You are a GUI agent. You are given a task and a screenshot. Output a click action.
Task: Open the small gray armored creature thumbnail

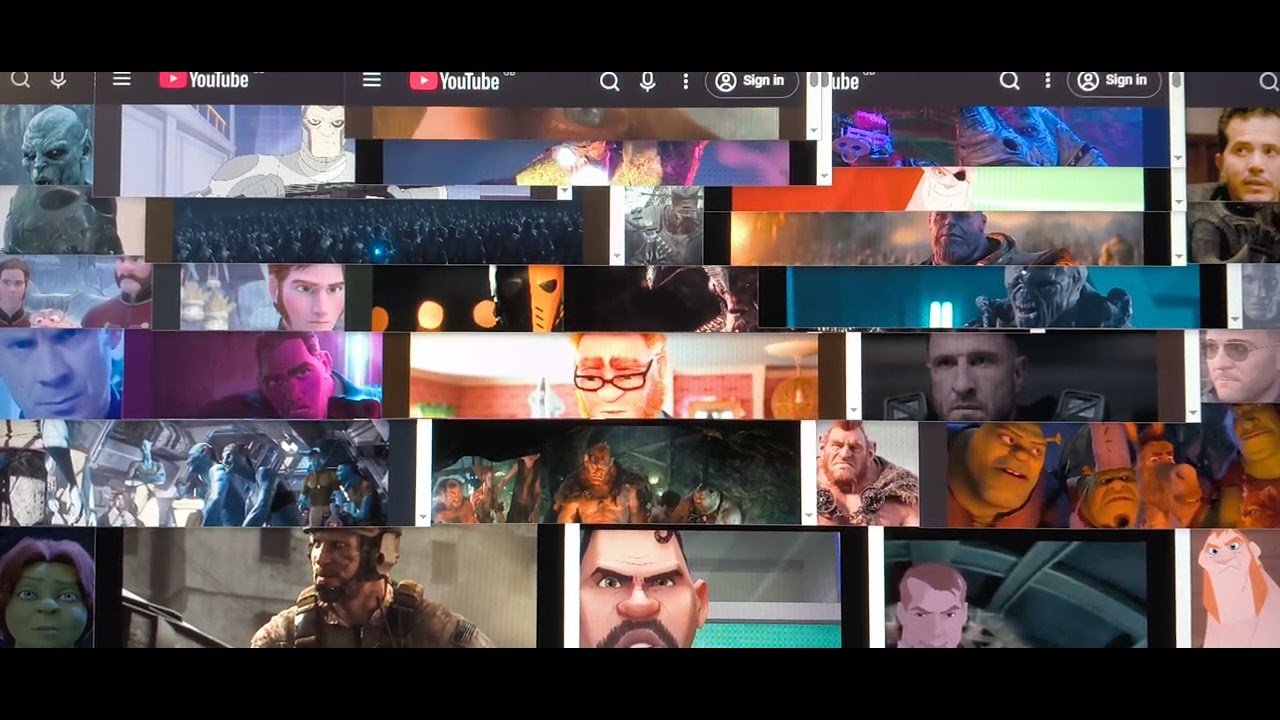click(664, 225)
